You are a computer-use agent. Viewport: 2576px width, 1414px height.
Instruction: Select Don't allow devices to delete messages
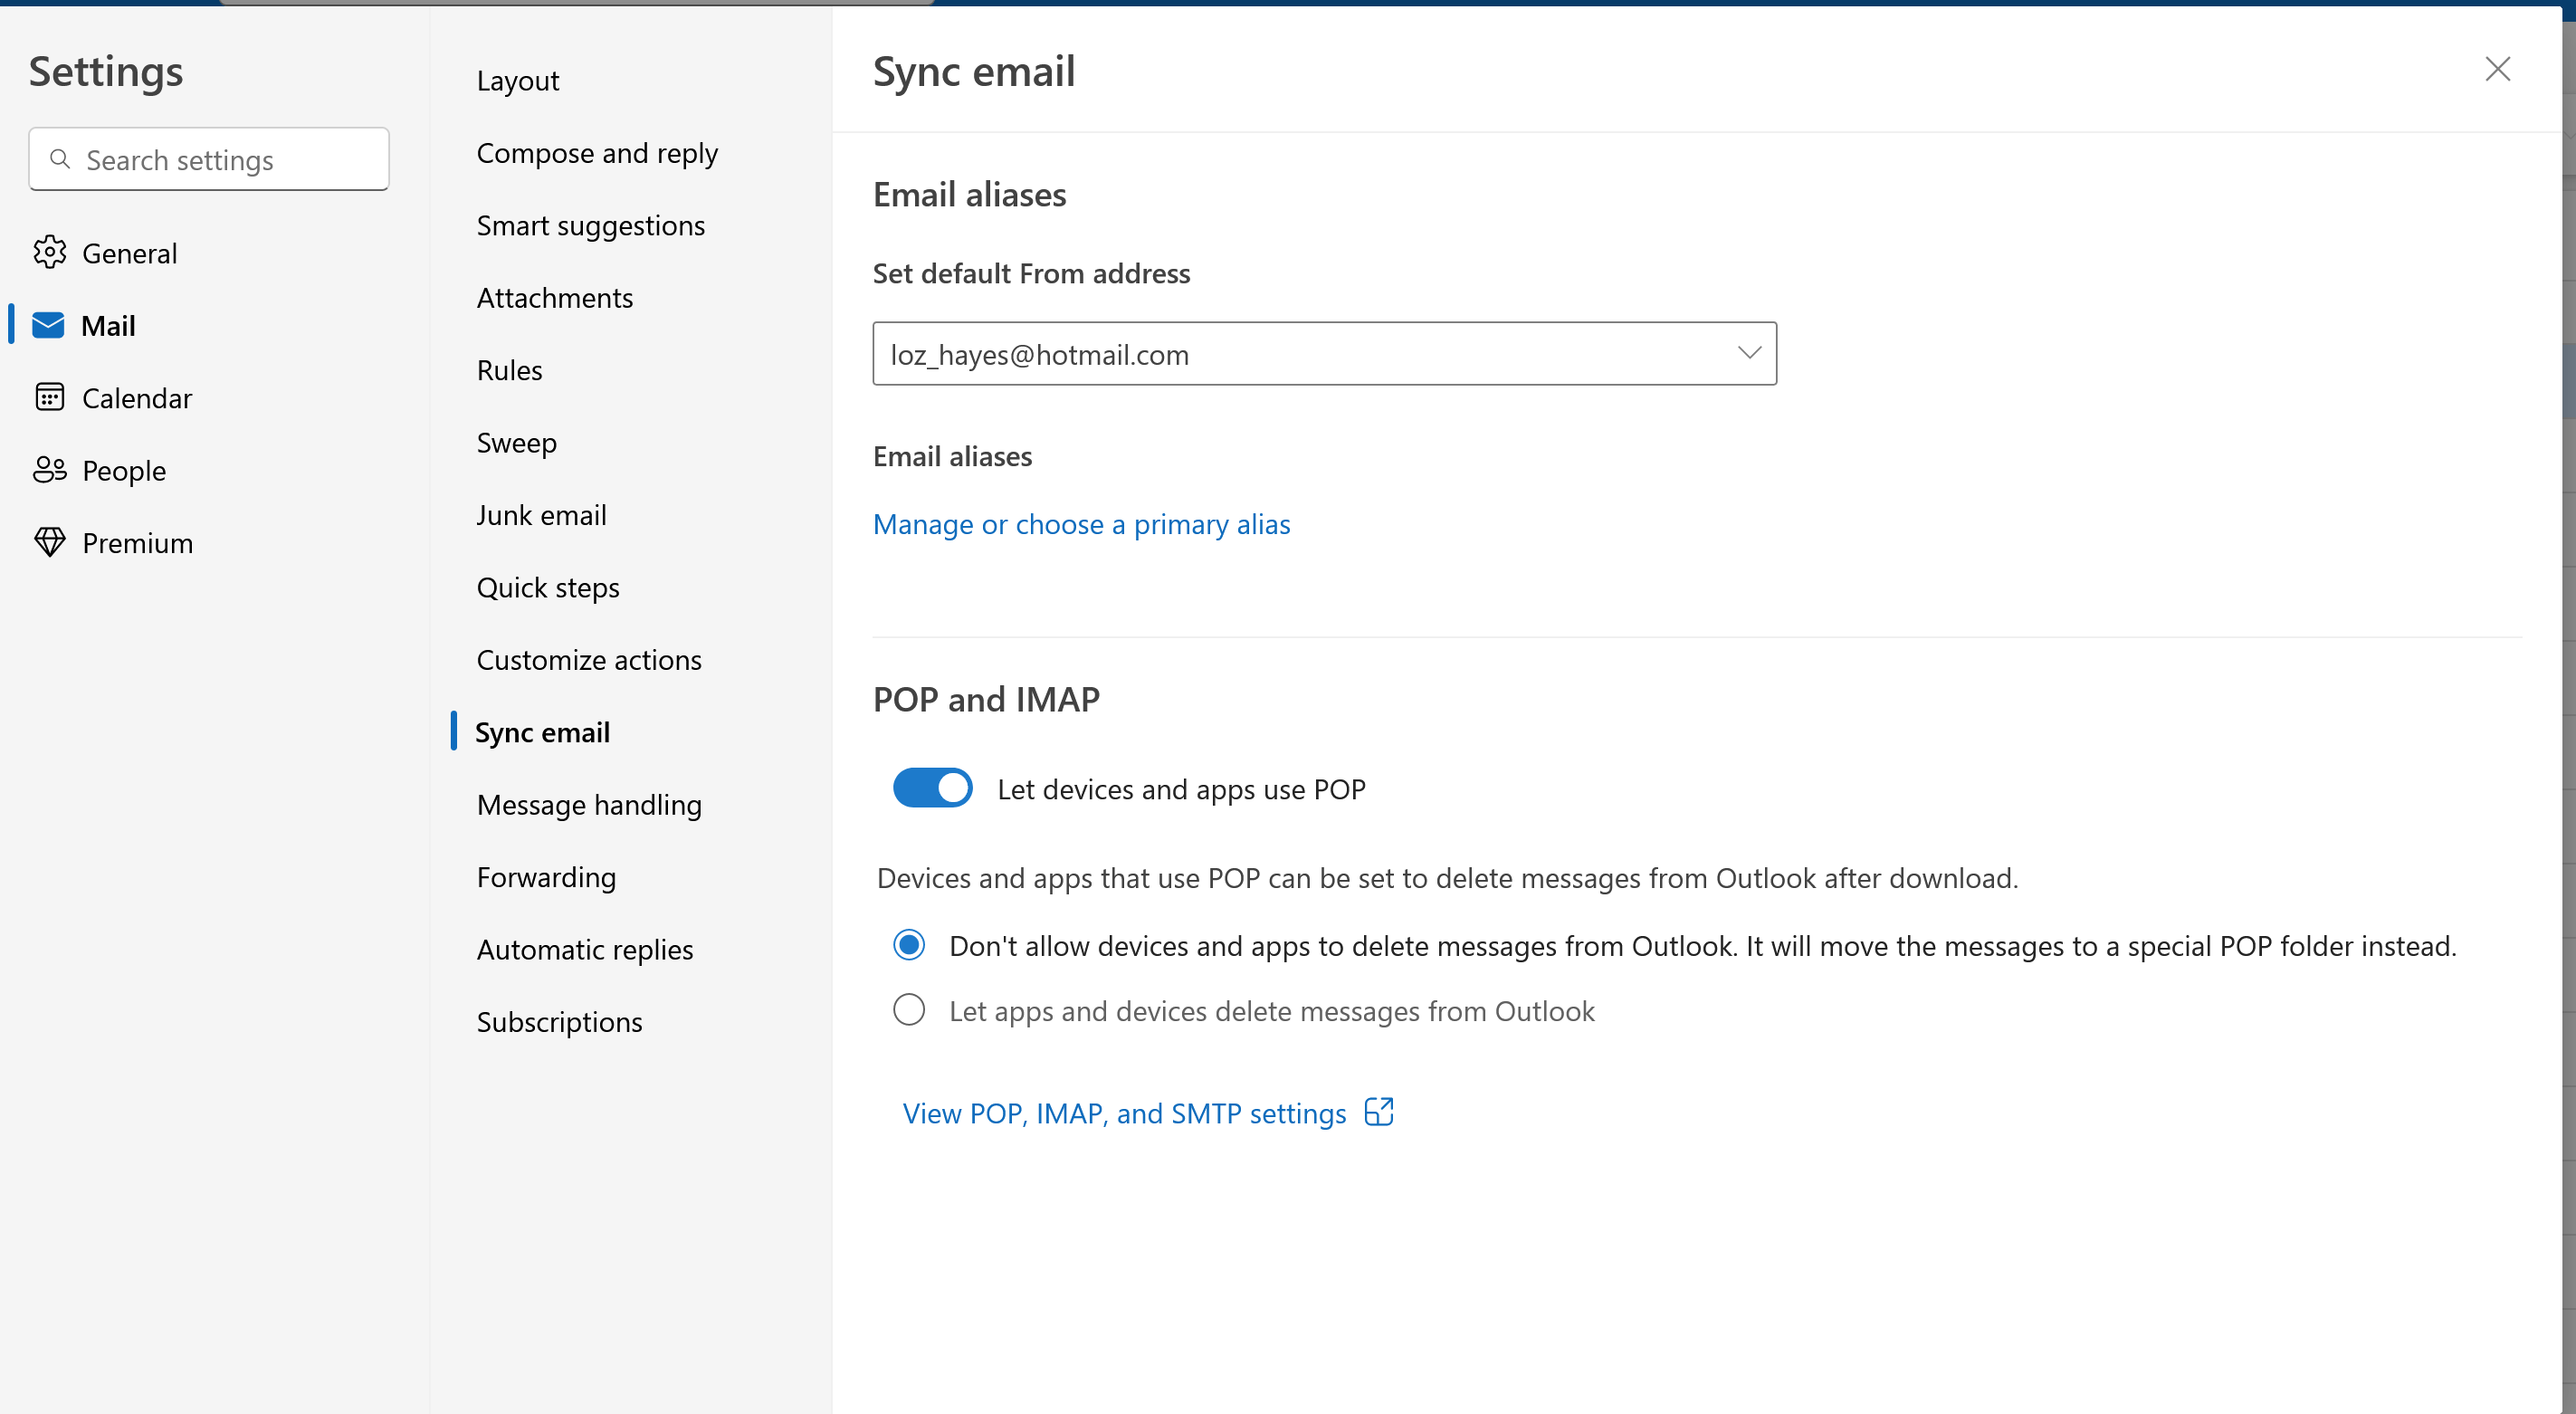click(x=908, y=945)
